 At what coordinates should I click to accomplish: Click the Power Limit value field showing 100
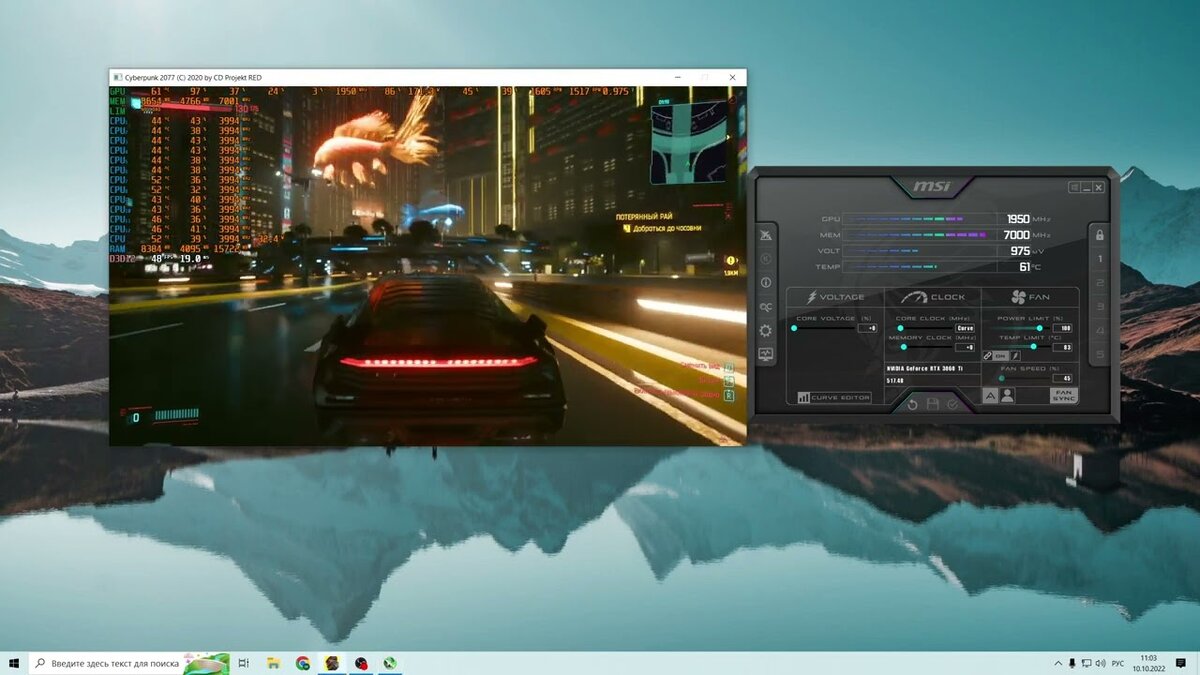click(x=1062, y=328)
